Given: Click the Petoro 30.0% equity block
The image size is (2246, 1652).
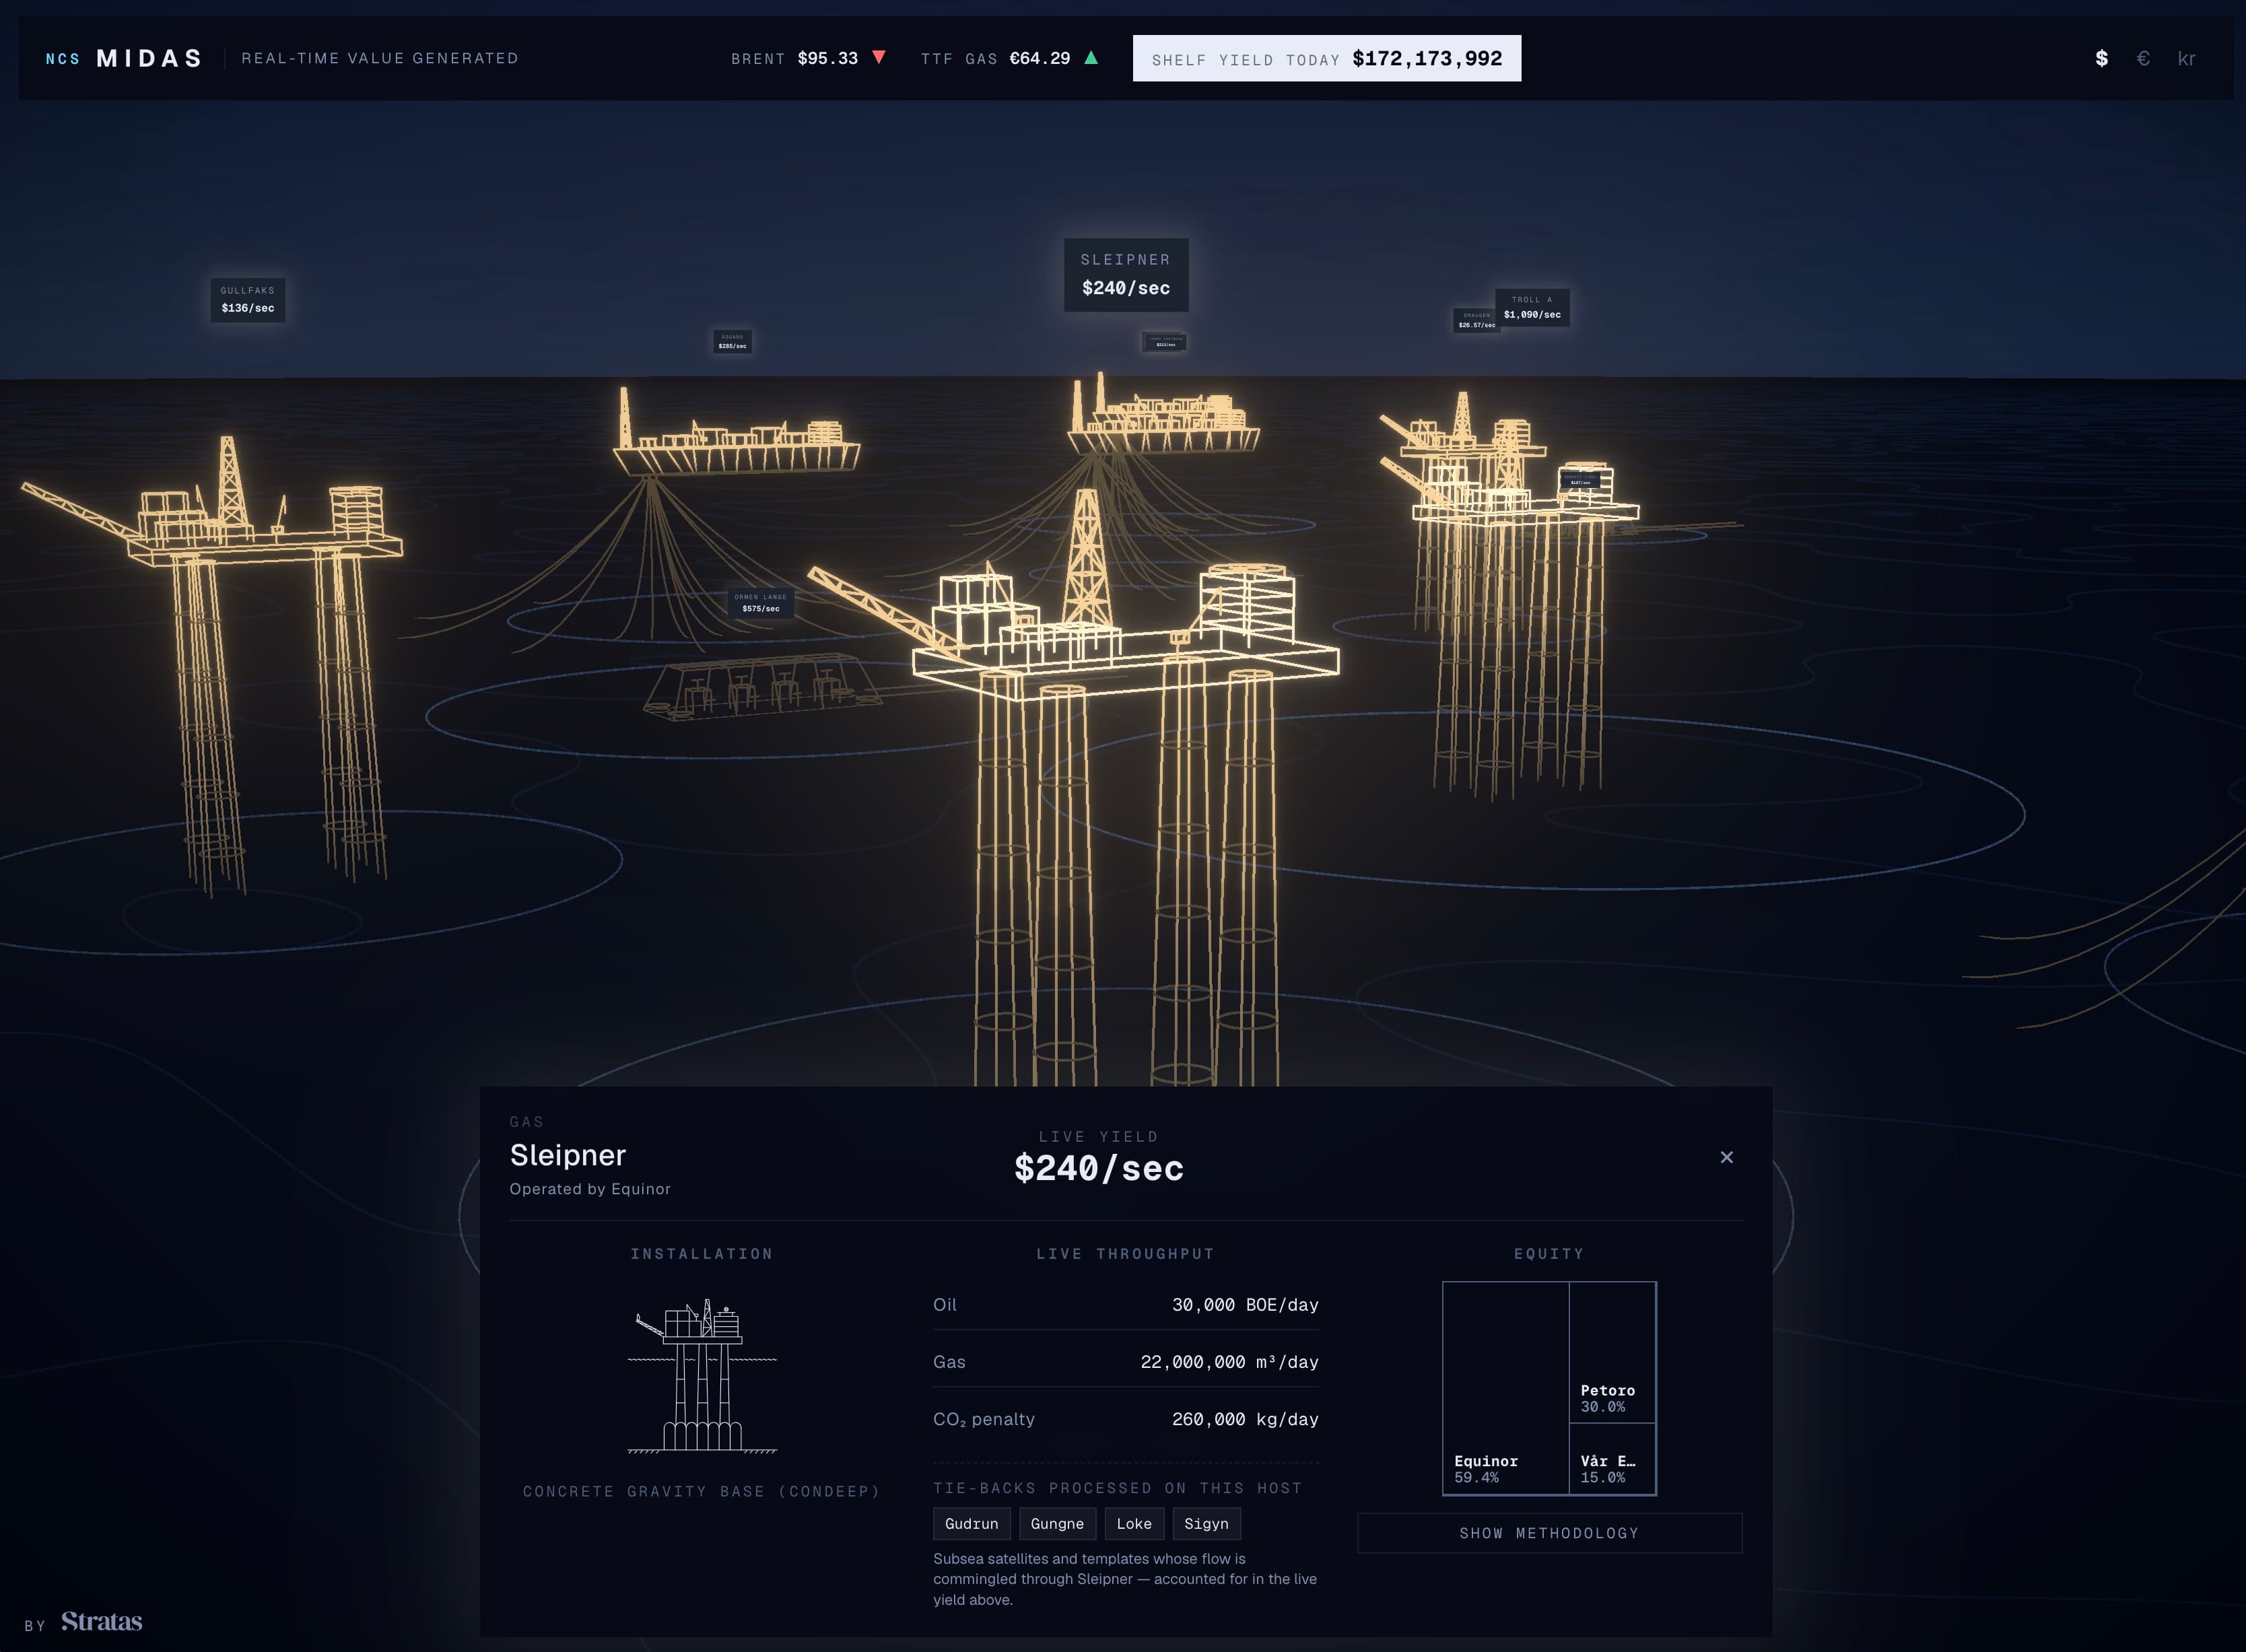Looking at the screenshot, I should pos(1613,1352).
